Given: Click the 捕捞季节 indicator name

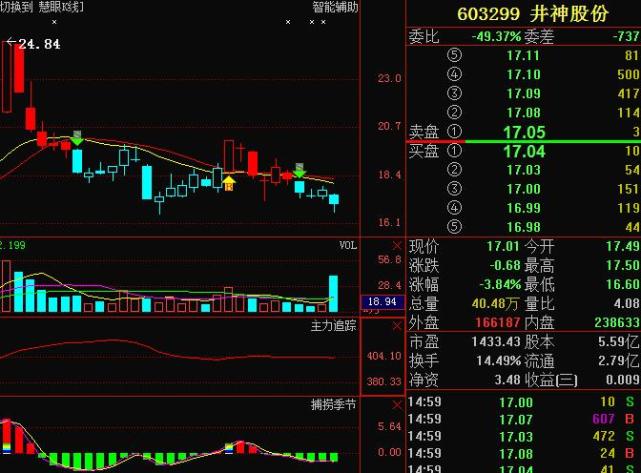Looking at the screenshot, I should pyautogui.click(x=333, y=407).
